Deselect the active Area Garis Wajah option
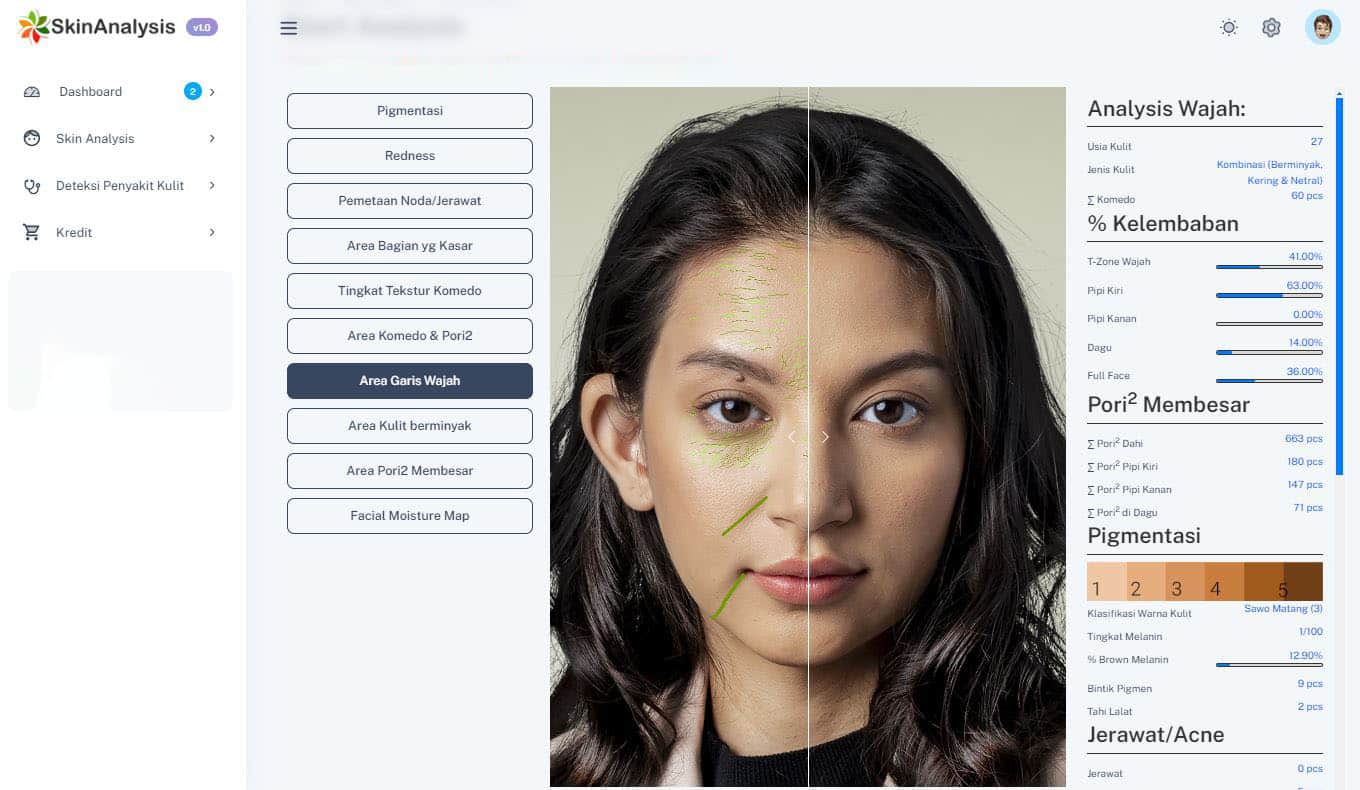 point(409,380)
